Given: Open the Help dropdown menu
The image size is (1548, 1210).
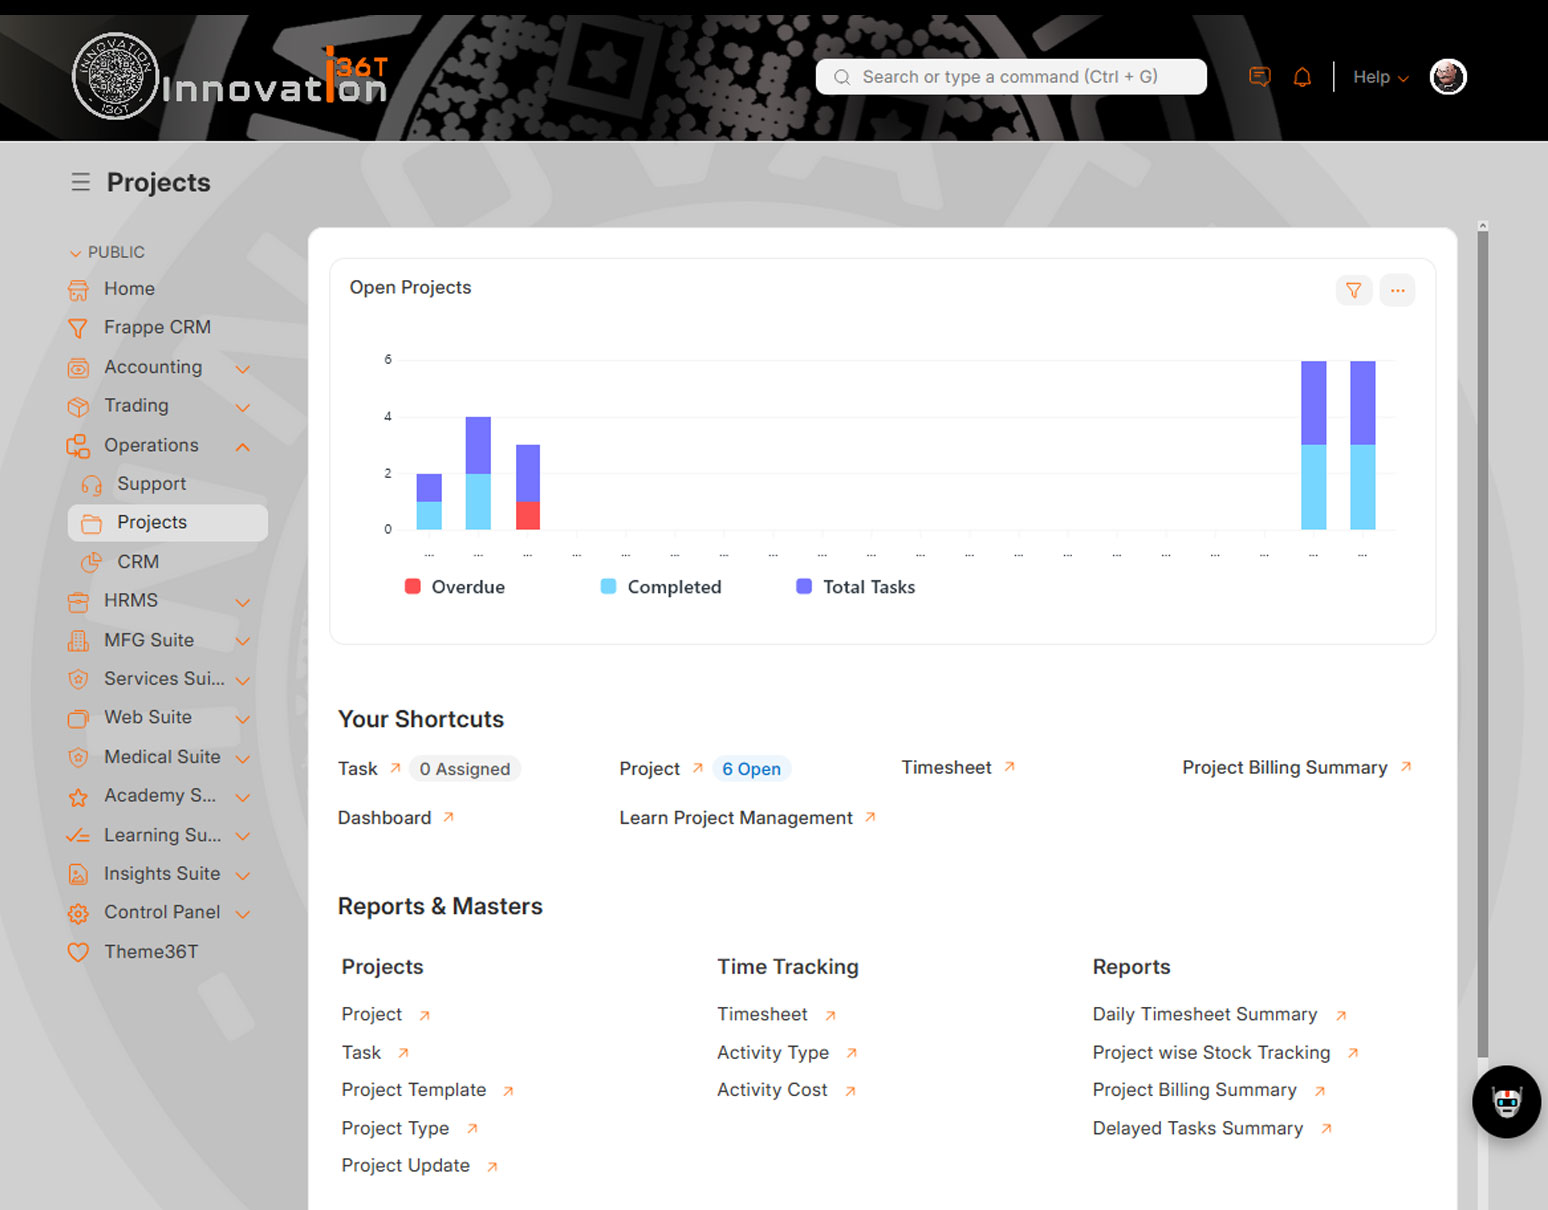Looking at the screenshot, I should tap(1380, 77).
